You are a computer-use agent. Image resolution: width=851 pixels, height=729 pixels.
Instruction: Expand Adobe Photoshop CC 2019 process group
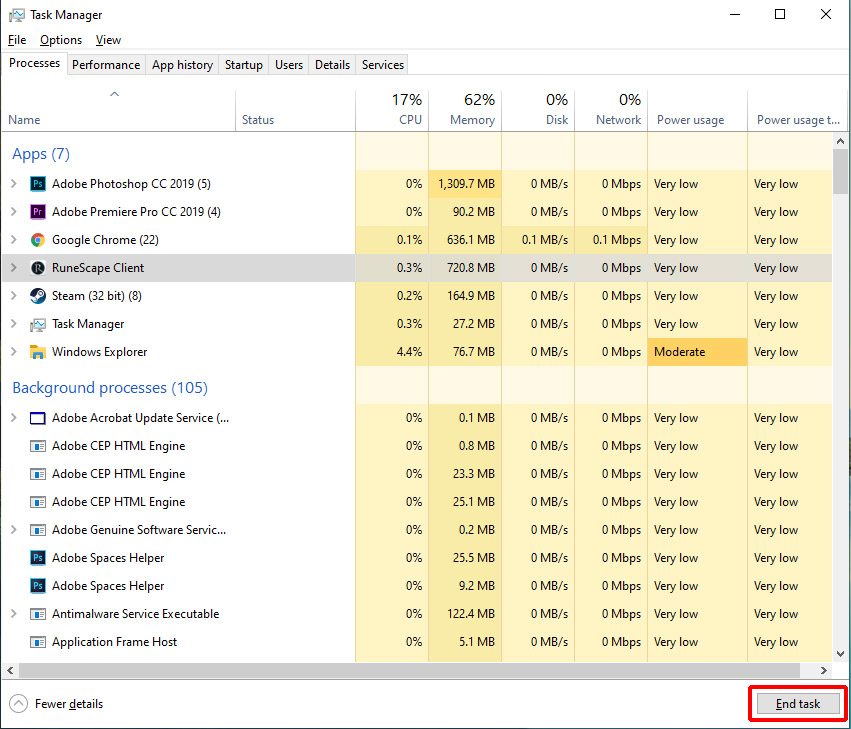pos(14,183)
